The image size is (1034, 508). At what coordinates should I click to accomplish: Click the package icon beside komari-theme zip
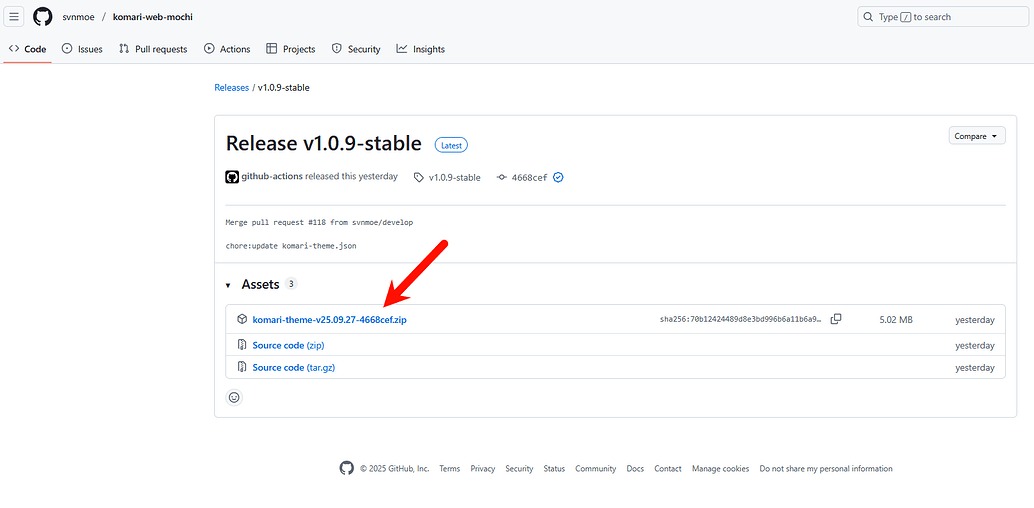click(242, 319)
